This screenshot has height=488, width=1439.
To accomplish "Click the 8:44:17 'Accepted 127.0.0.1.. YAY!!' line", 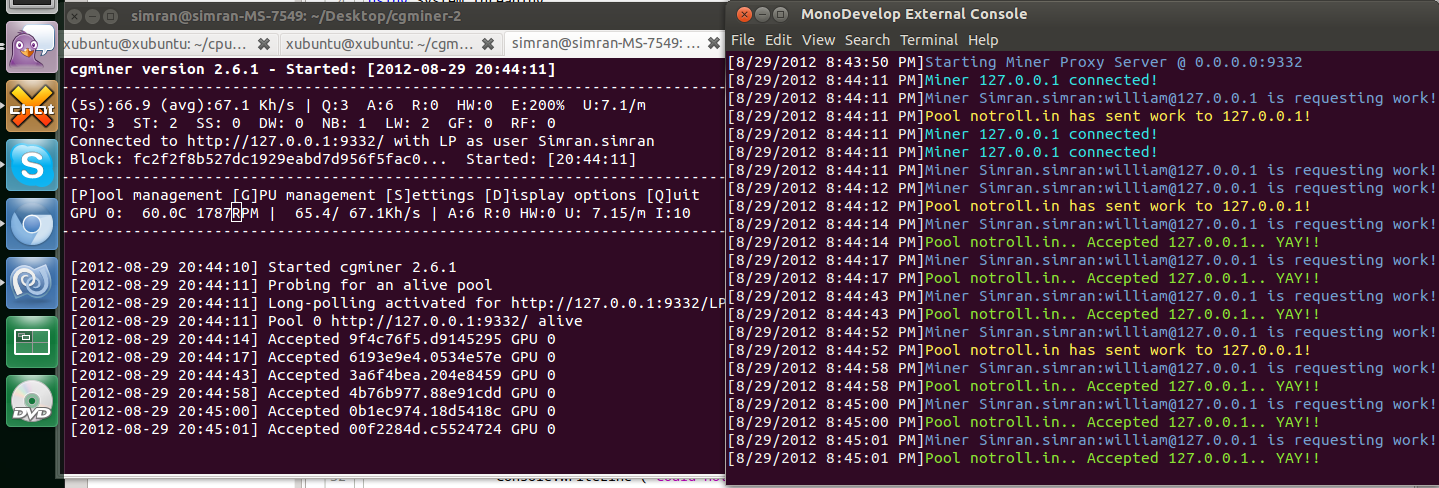I will point(1023,278).
